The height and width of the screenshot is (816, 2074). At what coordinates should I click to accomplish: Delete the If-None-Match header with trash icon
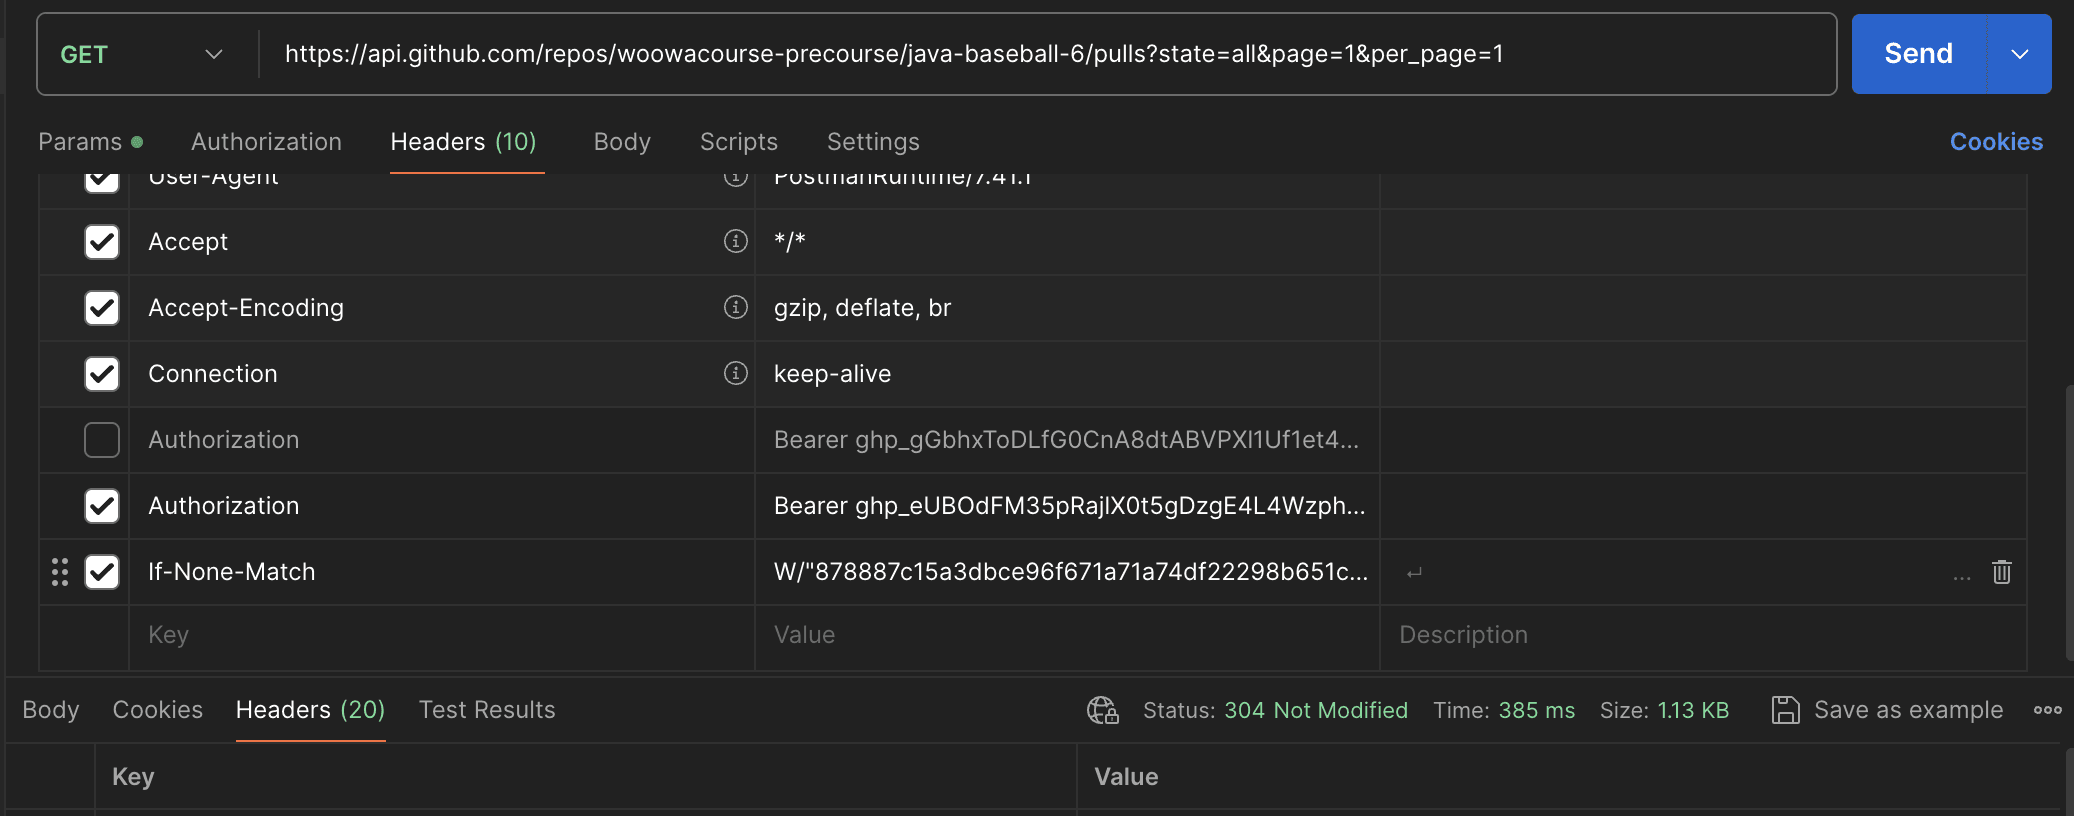pos(2001,572)
